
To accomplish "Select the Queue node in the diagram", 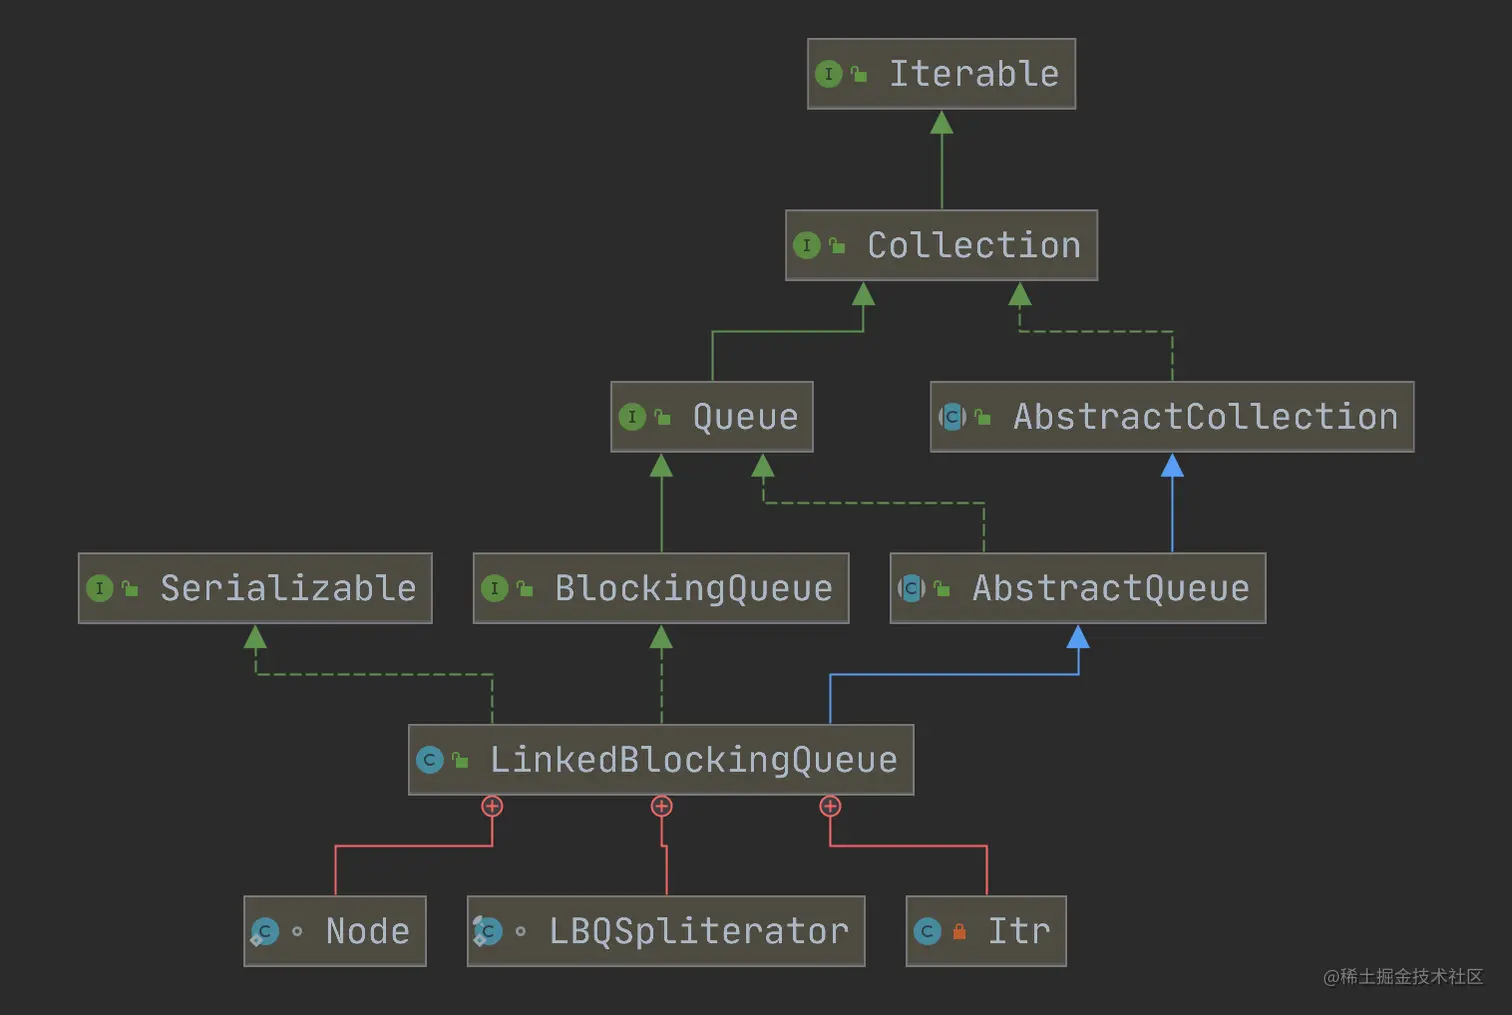I will 744,417.
